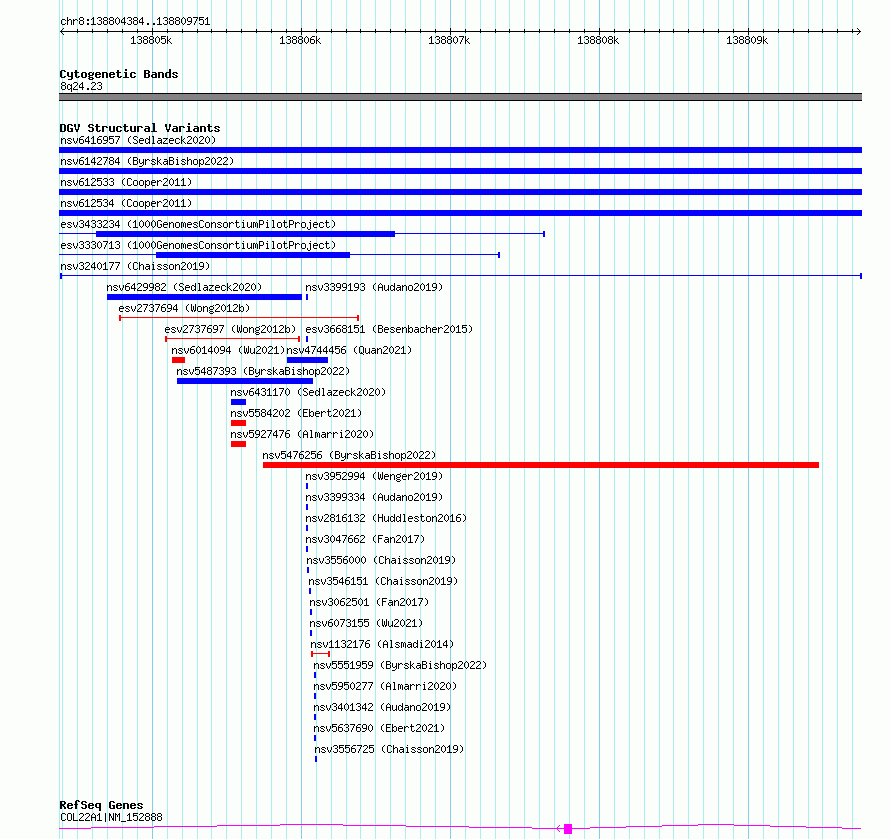Select the nsv5551959 (ByrskaBishop2022) label
Screen dimensions: 890x839
click(400, 665)
